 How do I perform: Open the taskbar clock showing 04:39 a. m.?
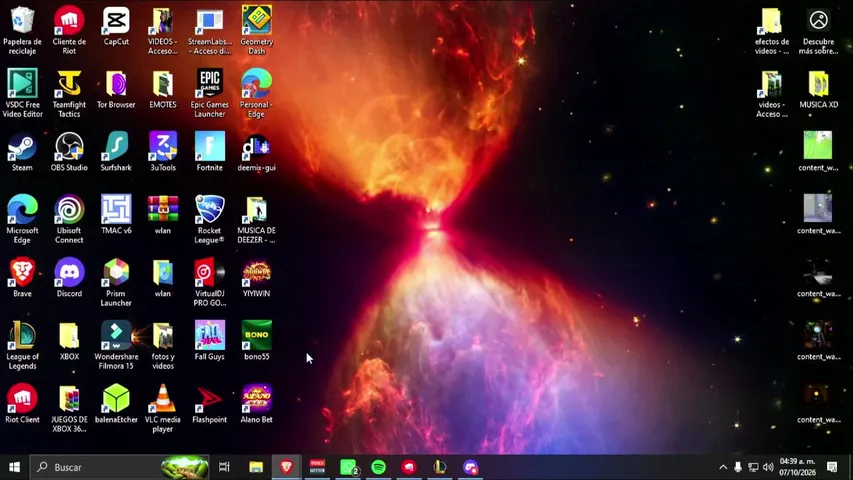point(798,467)
